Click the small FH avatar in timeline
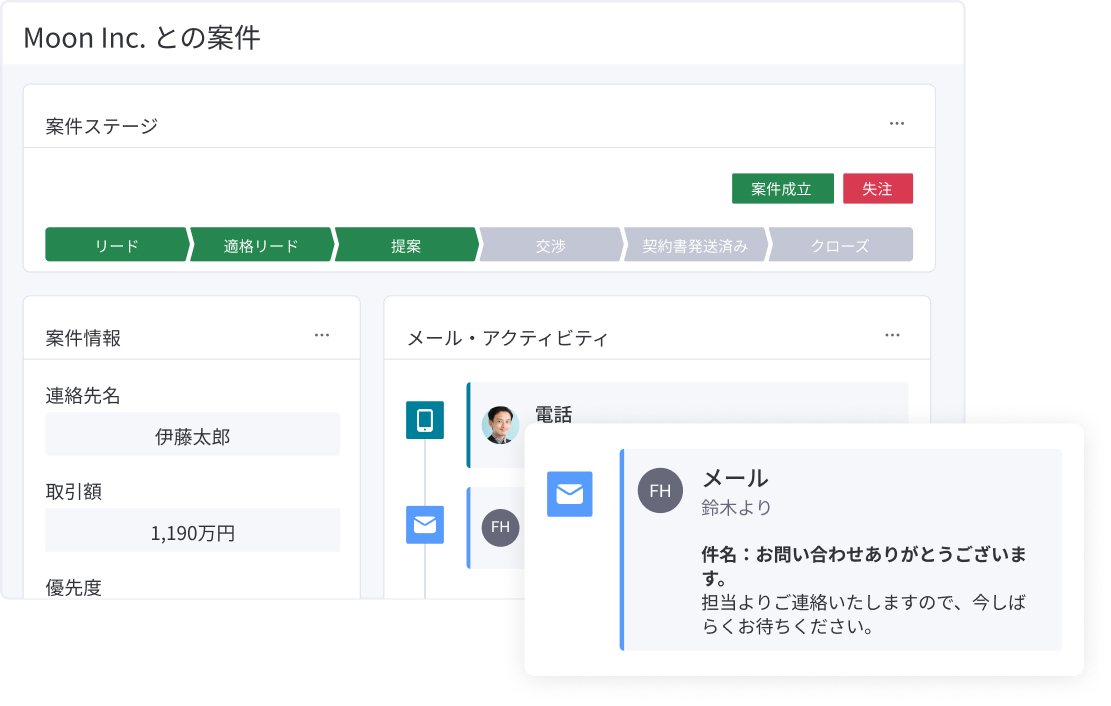This screenshot has width=1111, height=706. (500, 527)
